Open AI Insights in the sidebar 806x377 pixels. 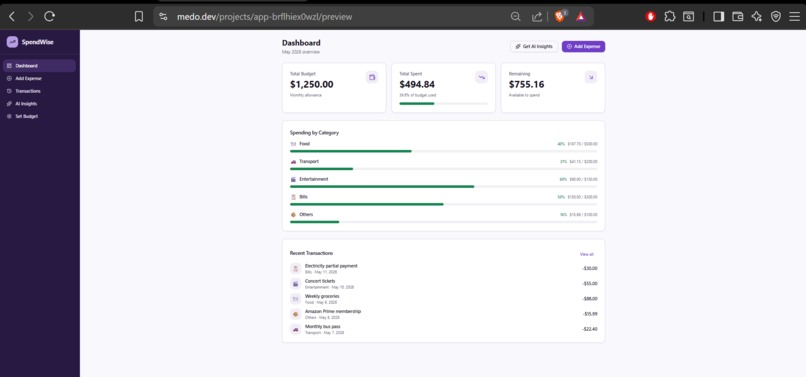pyautogui.click(x=40, y=103)
